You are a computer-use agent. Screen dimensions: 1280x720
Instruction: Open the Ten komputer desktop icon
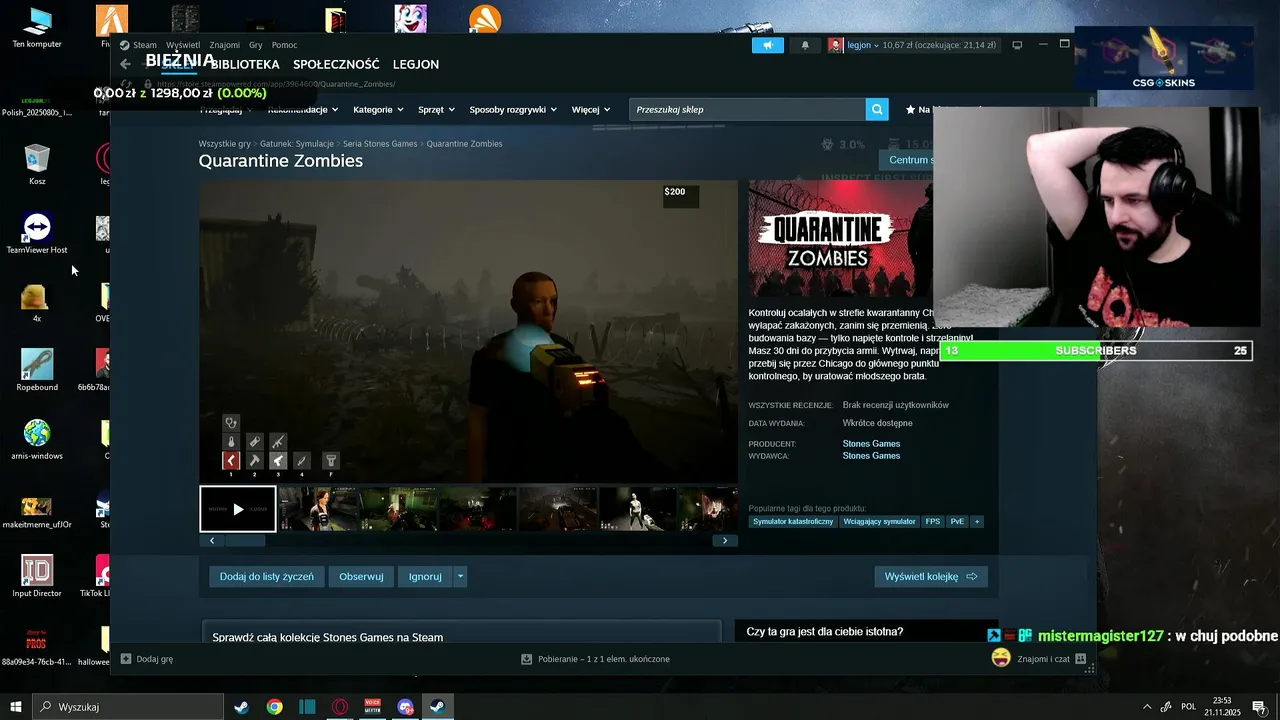coord(37,27)
